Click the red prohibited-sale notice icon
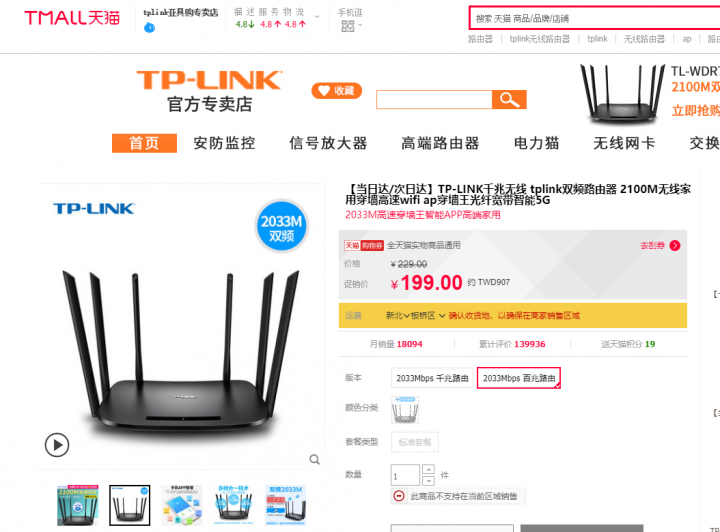 coord(399,496)
